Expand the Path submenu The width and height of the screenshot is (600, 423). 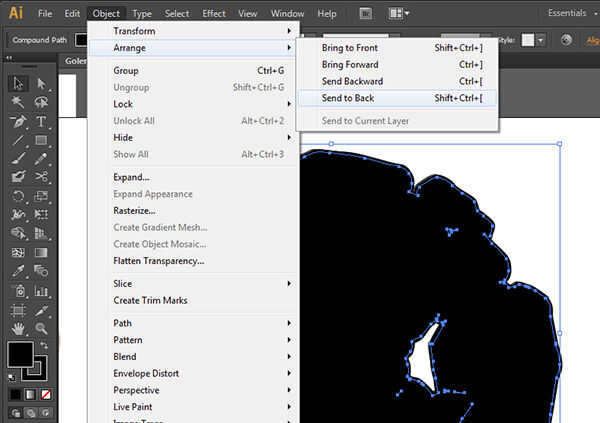pyautogui.click(x=193, y=323)
